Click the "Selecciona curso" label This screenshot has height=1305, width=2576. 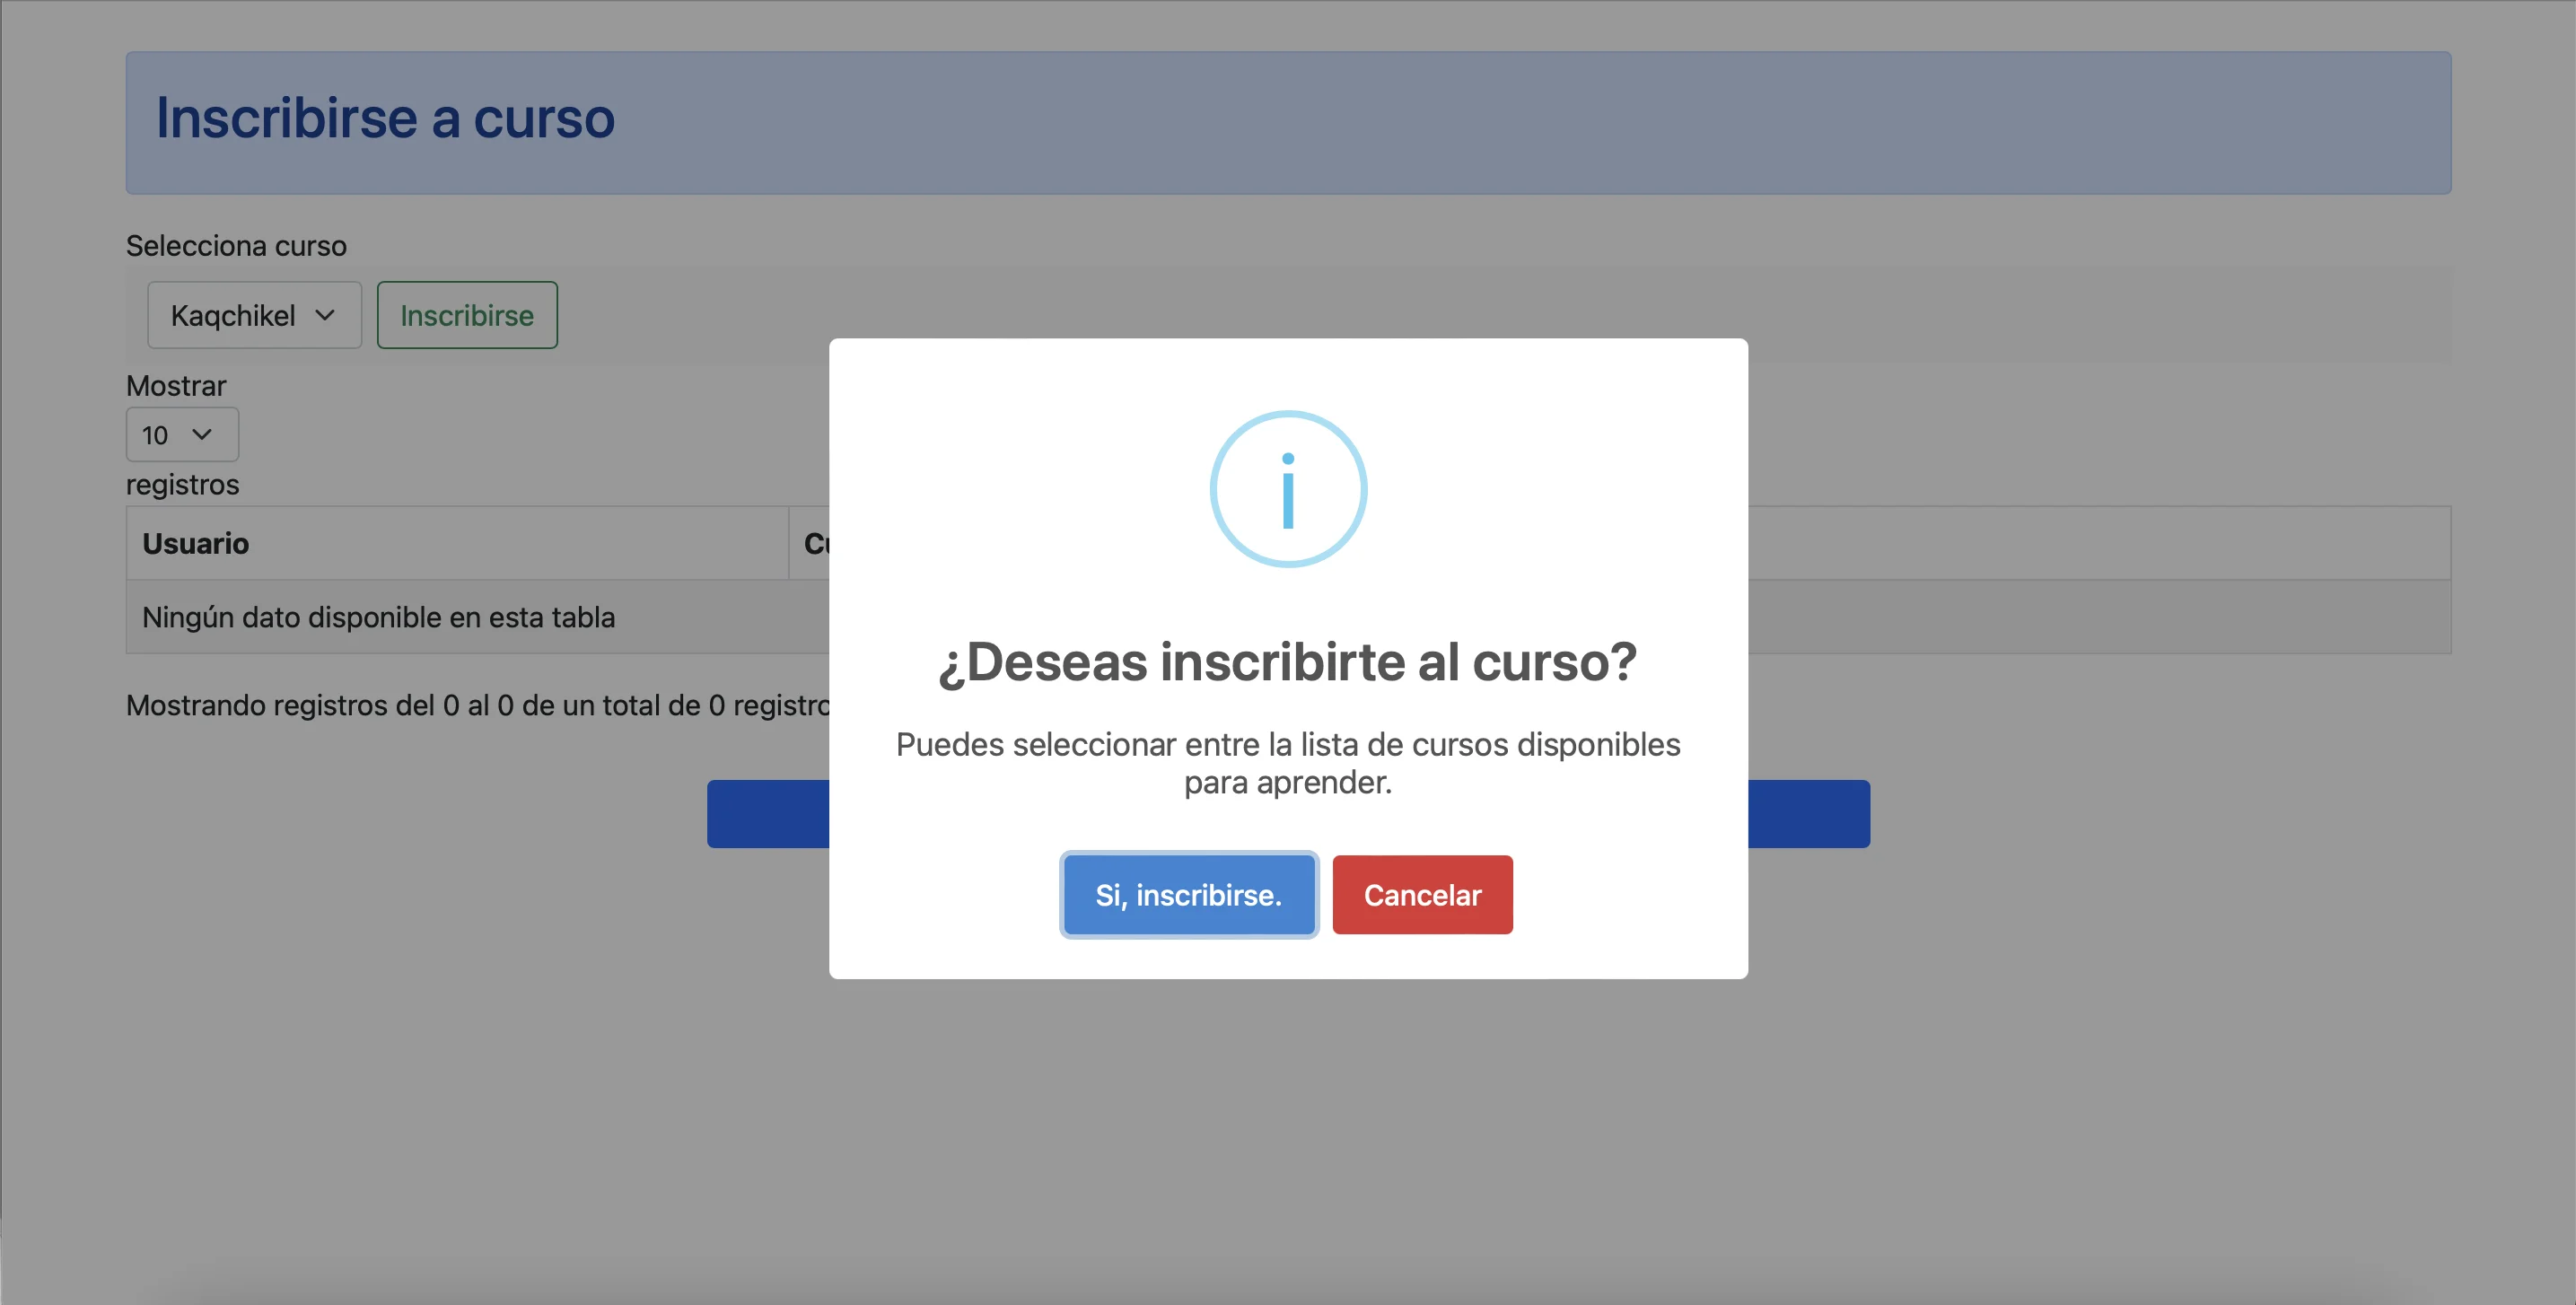point(236,246)
